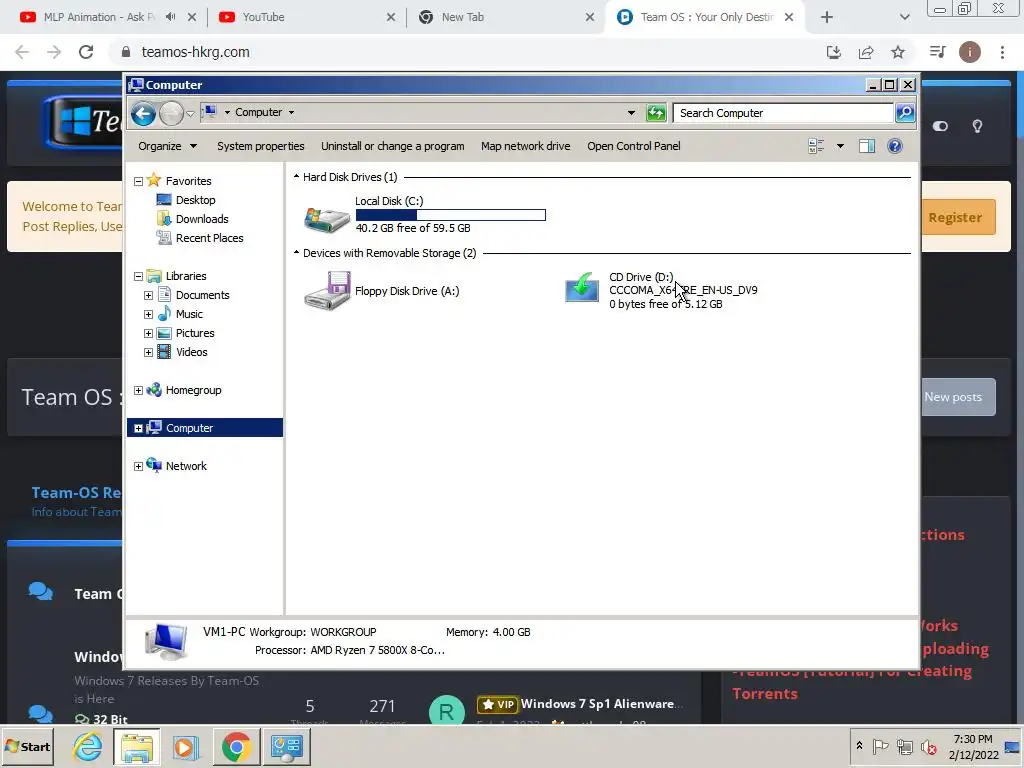Click Windows Explorer folder taskbar icon
Viewport: 1024px width, 768px height.
136,746
